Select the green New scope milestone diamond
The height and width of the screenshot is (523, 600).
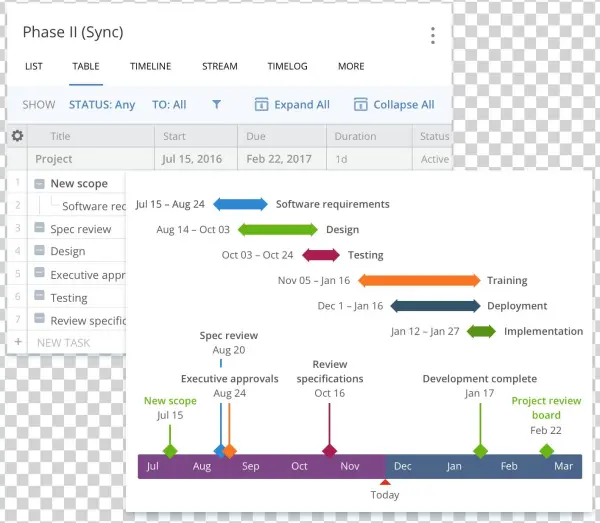pos(170,451)
